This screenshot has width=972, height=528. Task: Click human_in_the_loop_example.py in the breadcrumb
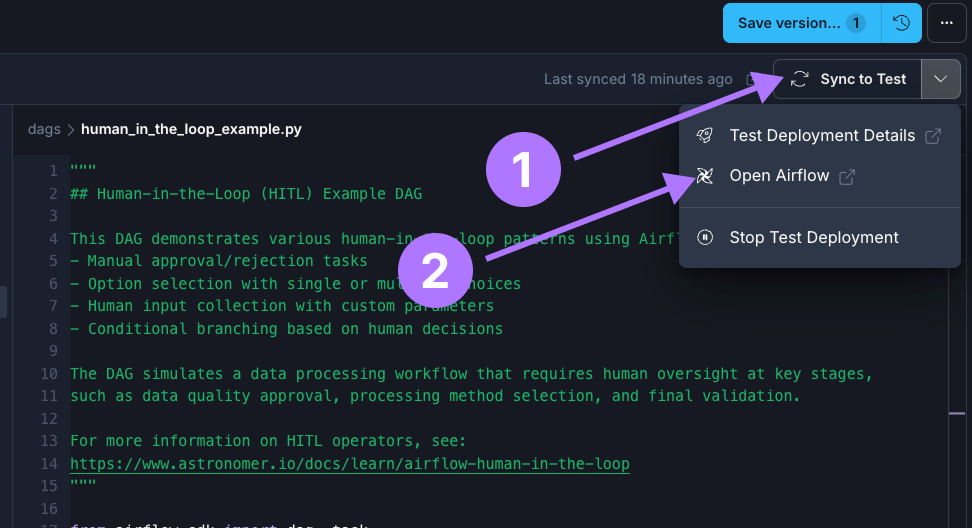(x=191, y=129)
